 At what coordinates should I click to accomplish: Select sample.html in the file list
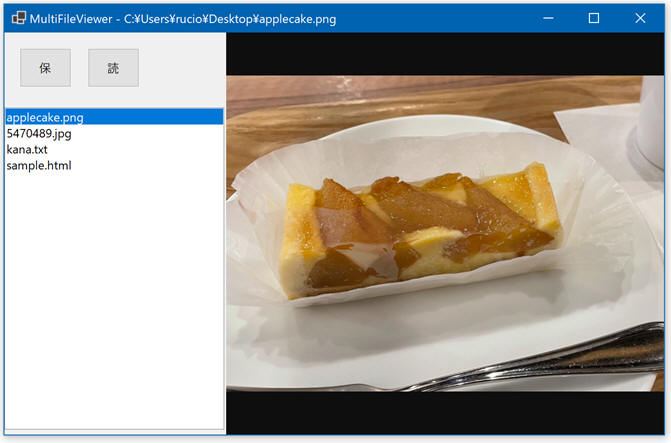114,165
